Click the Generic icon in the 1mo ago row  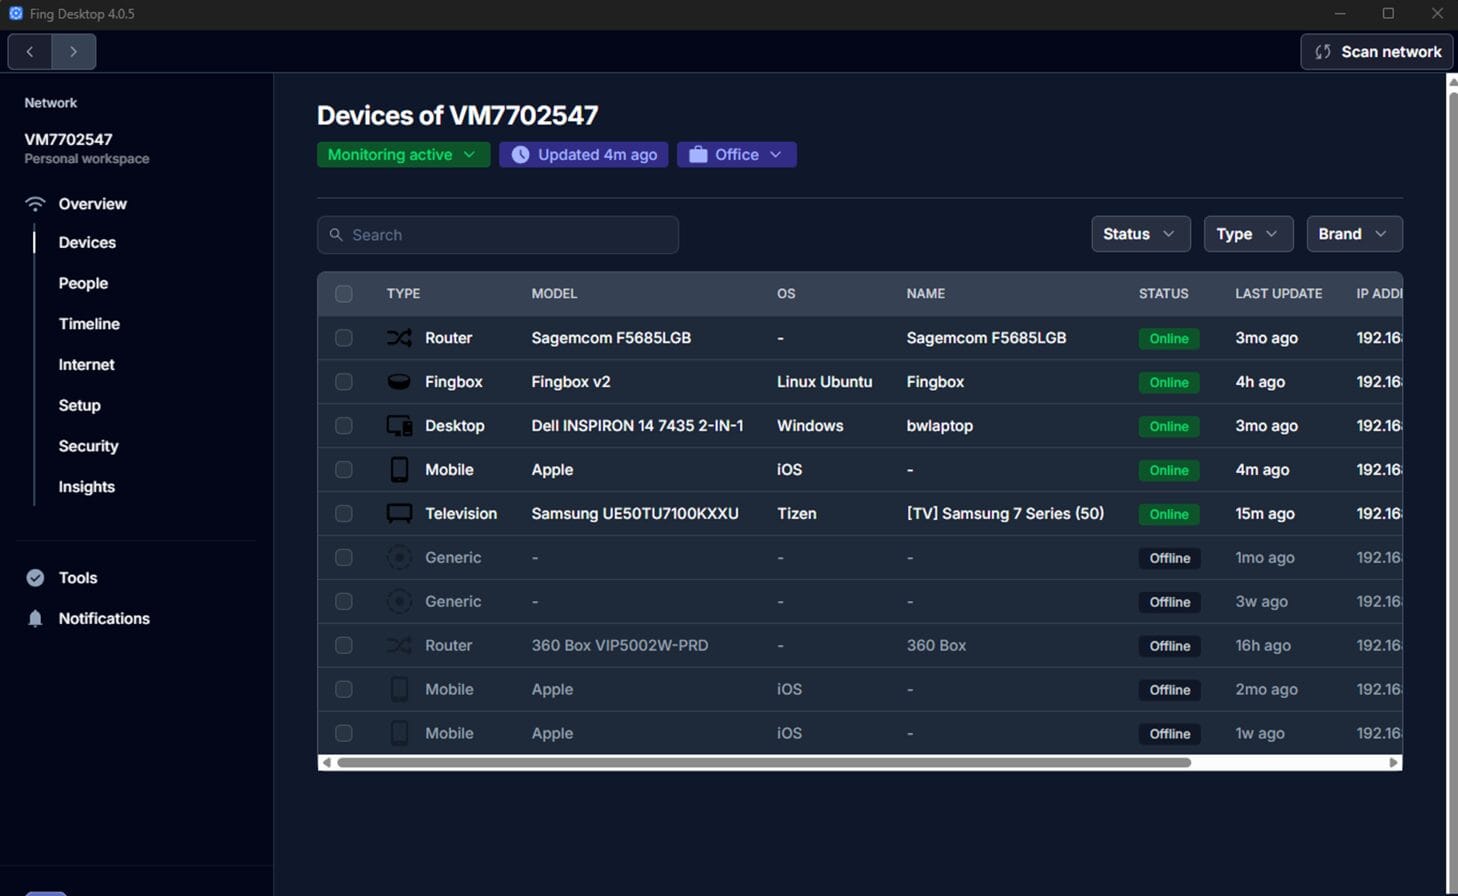coord(399,558)
